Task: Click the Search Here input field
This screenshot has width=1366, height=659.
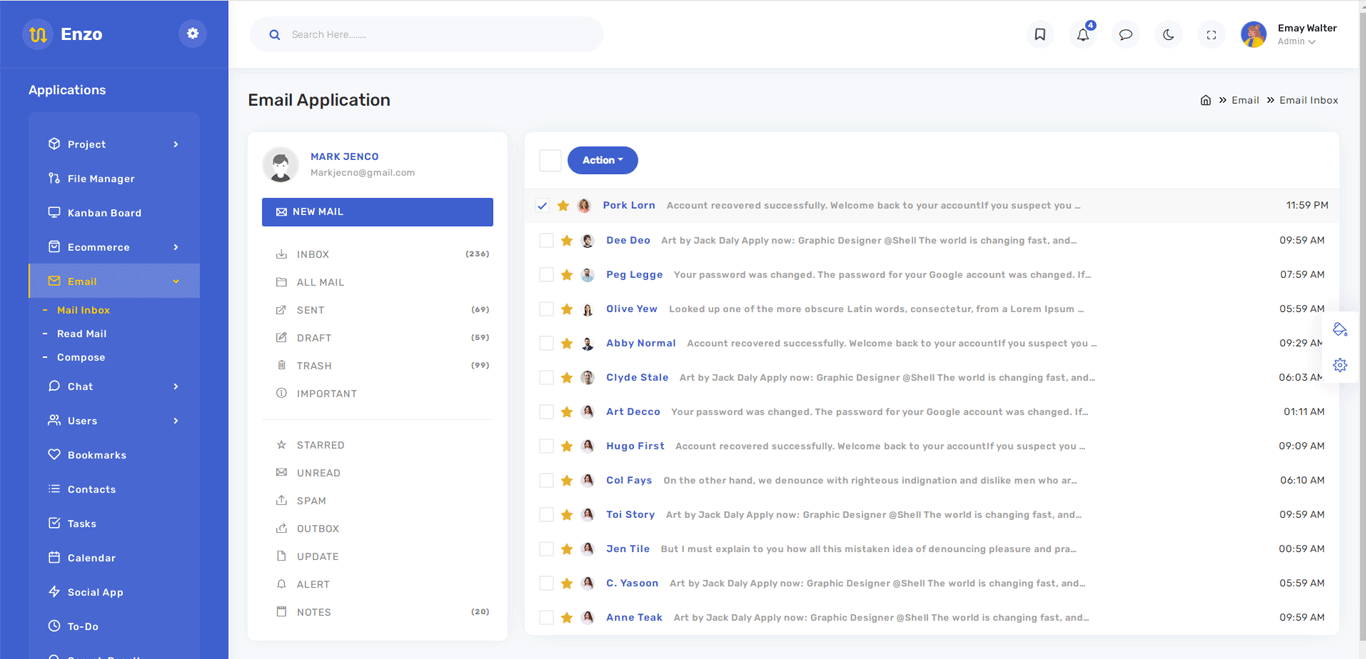Action: coord(430,35)
